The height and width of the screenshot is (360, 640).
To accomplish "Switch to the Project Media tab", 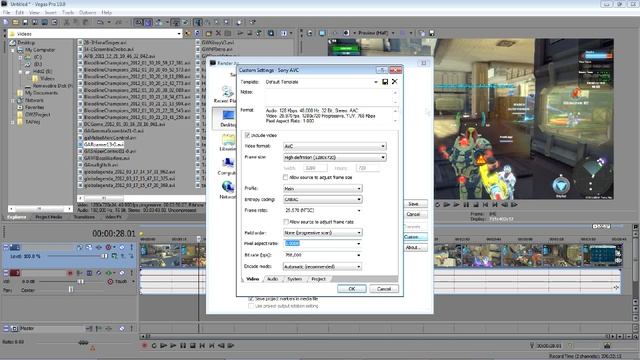I will (x=49, y=217).
